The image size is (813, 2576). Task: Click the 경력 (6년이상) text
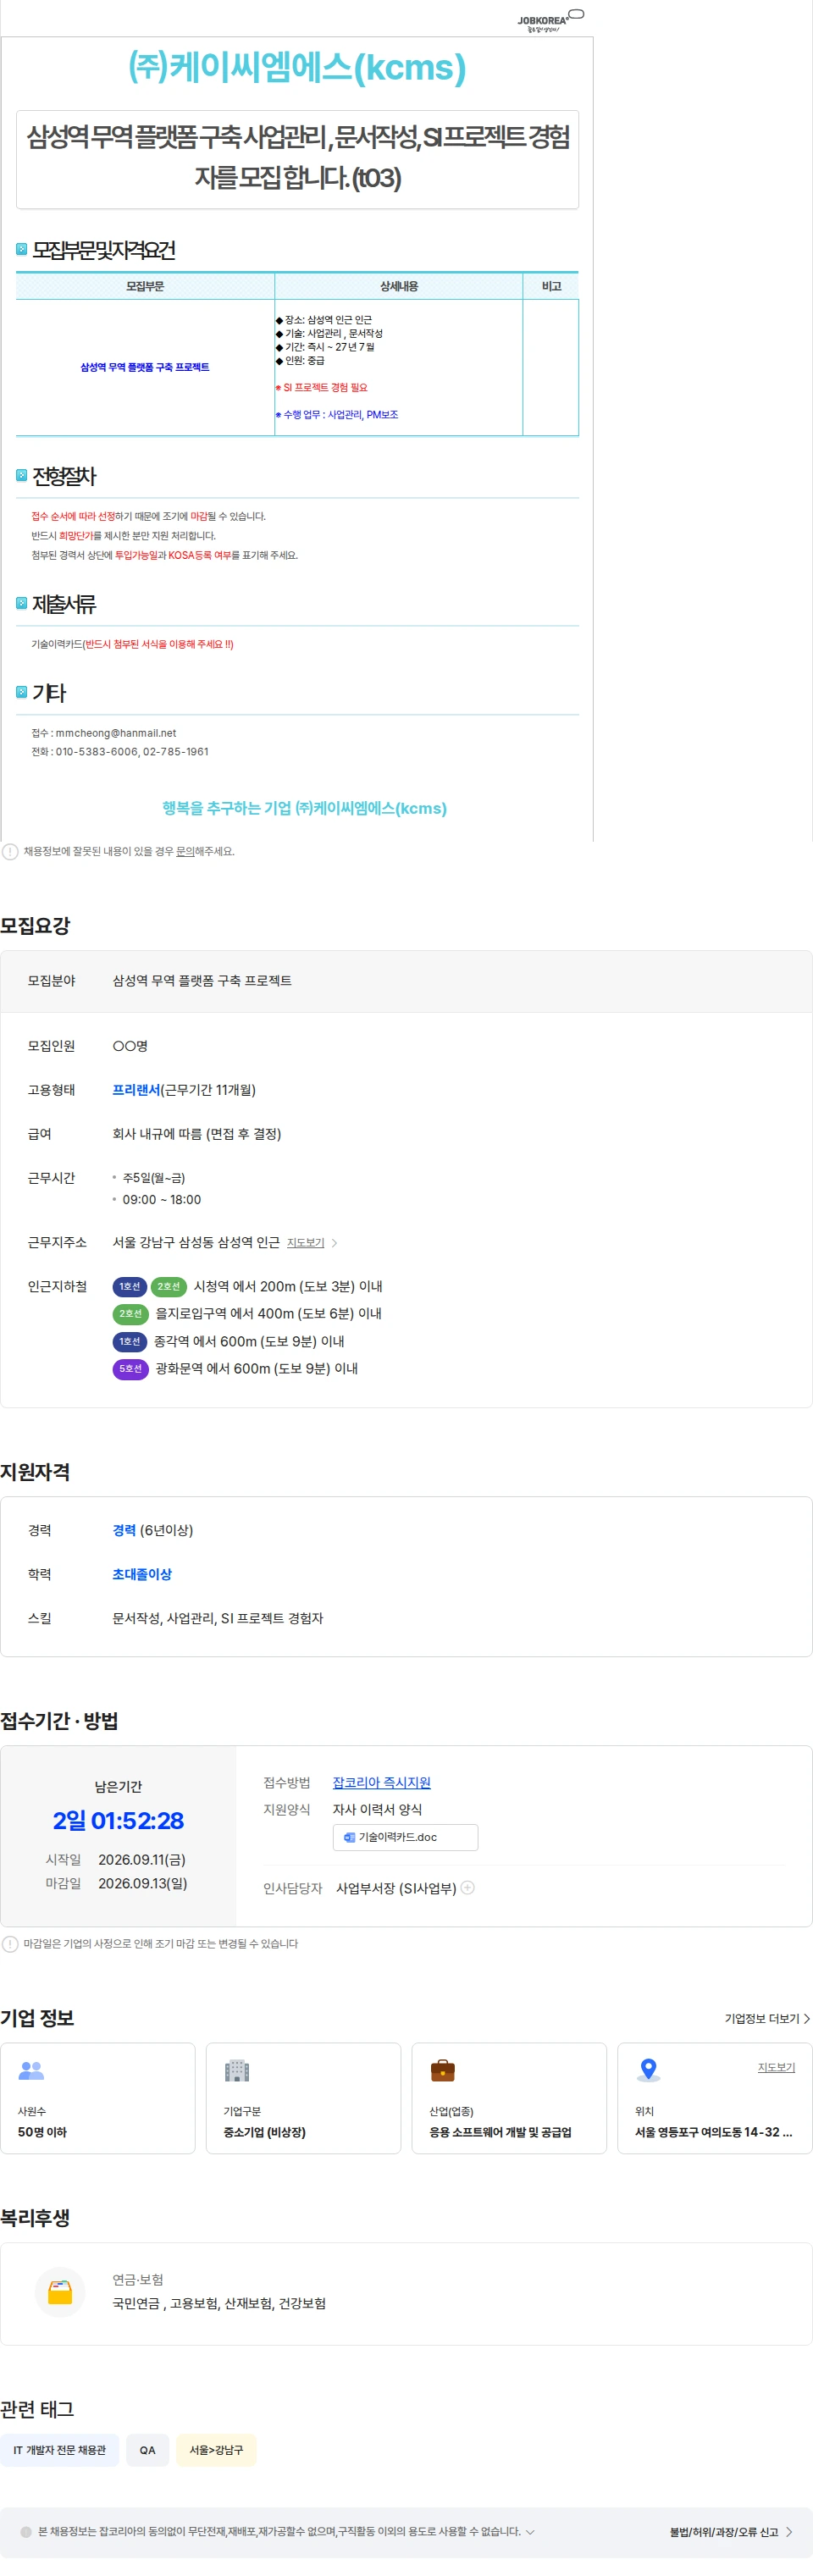point(153,1530)
